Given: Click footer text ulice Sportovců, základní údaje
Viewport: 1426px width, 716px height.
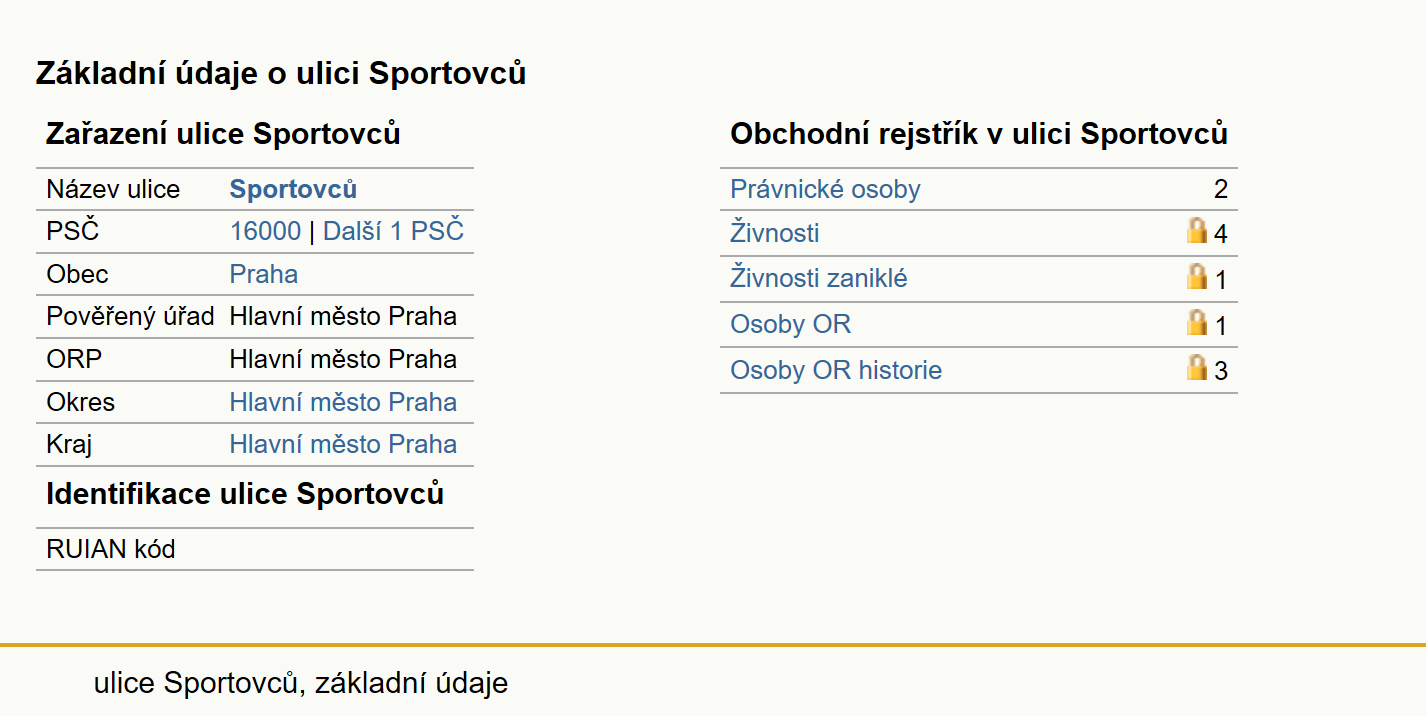Looking at the screenshot, I should (301, 683).
